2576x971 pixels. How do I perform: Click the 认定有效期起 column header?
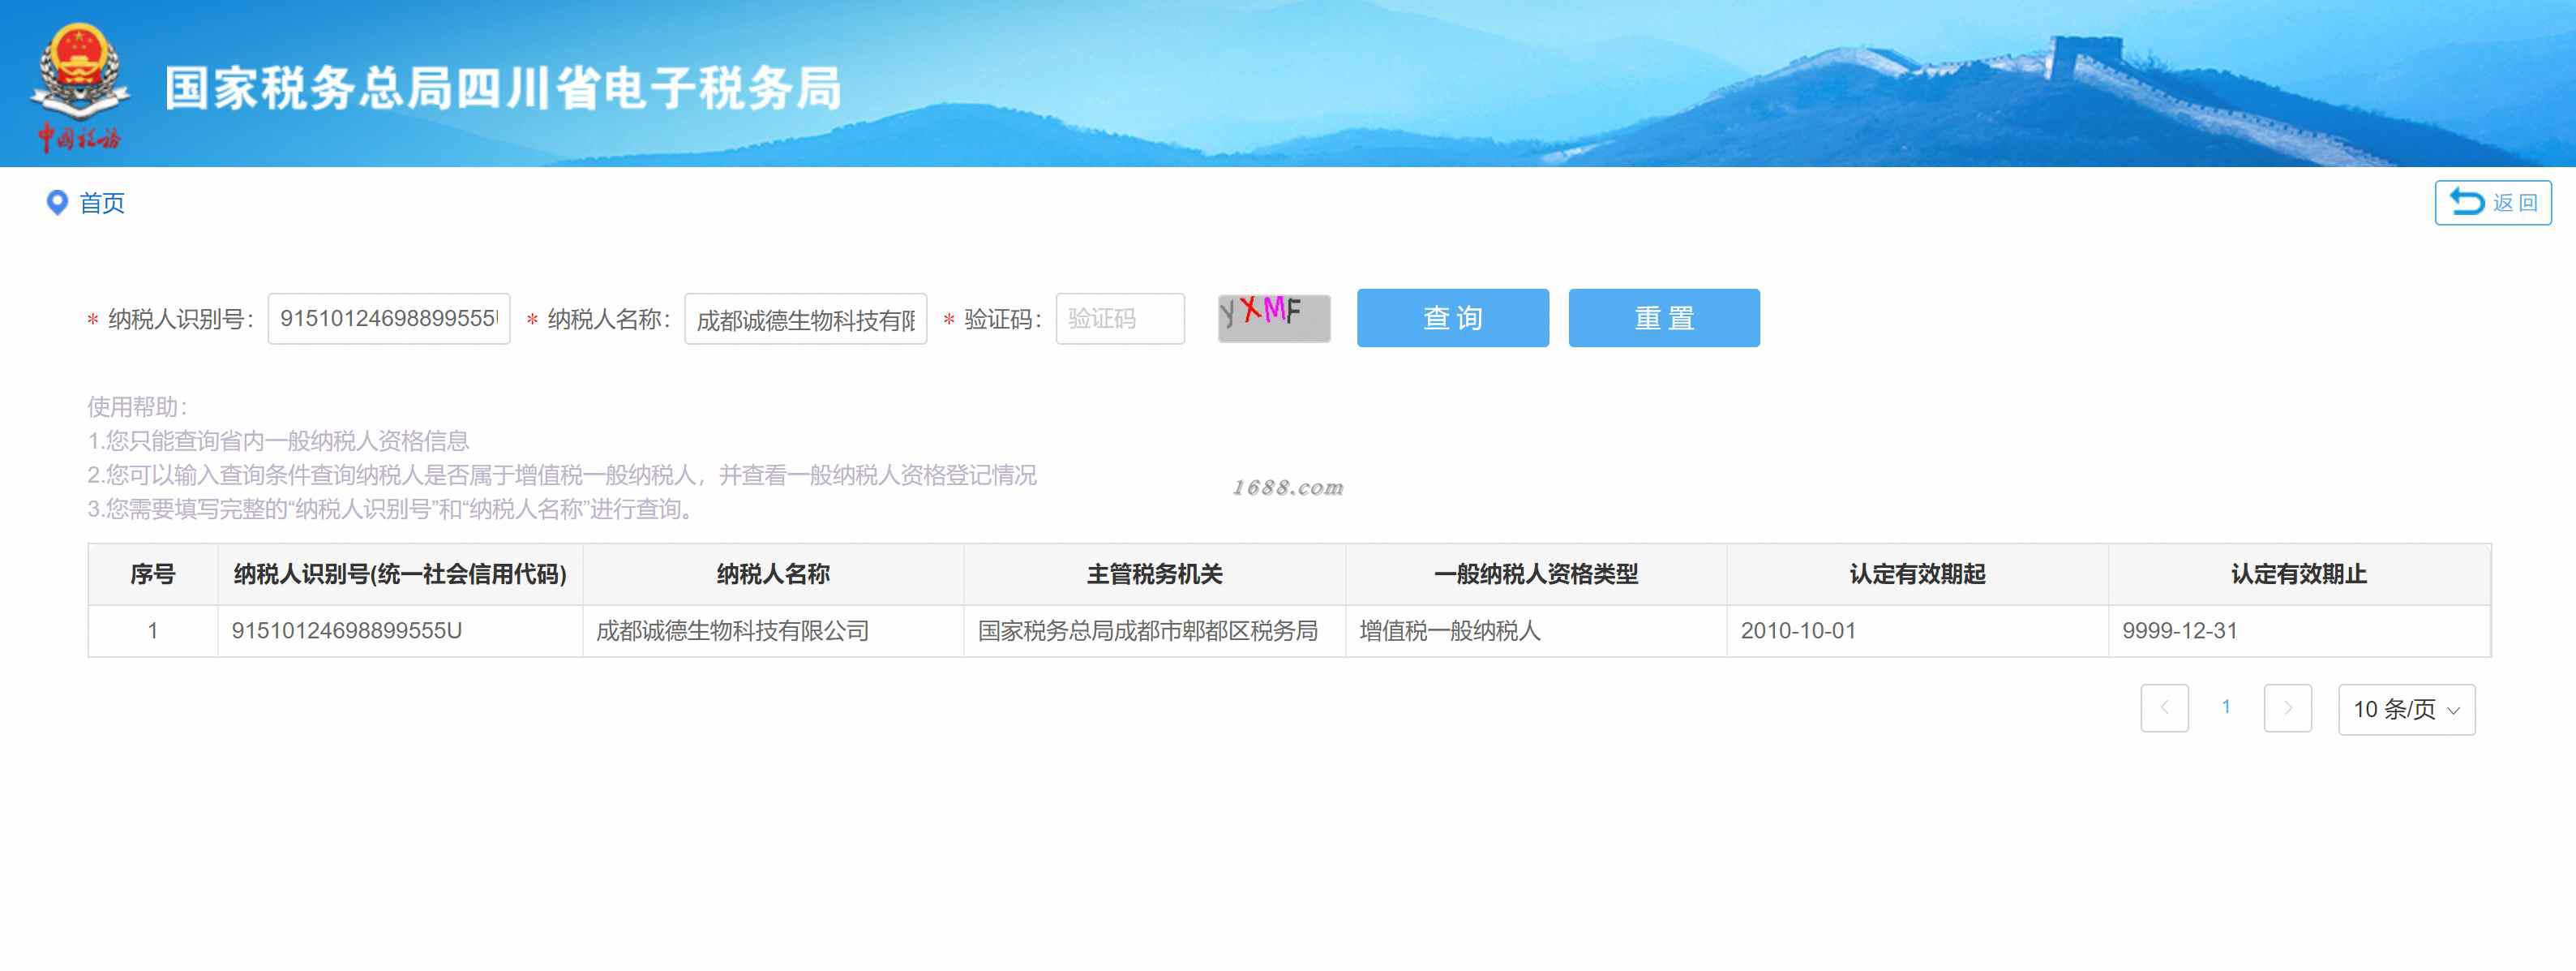click(1917, 574)
